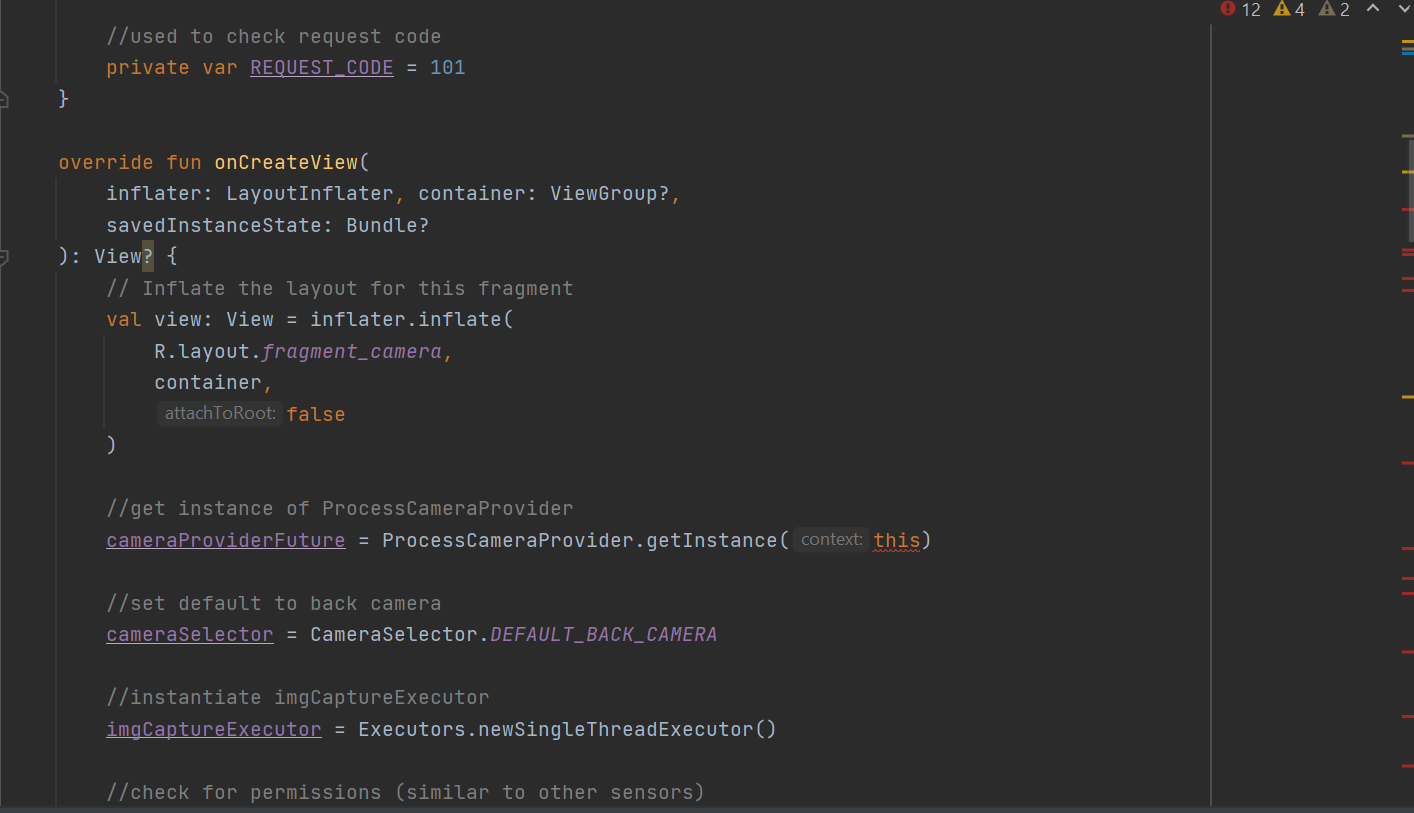Click the onCreateView function name
Viewport: 1414px width, 813px height.
coord(286,162)
